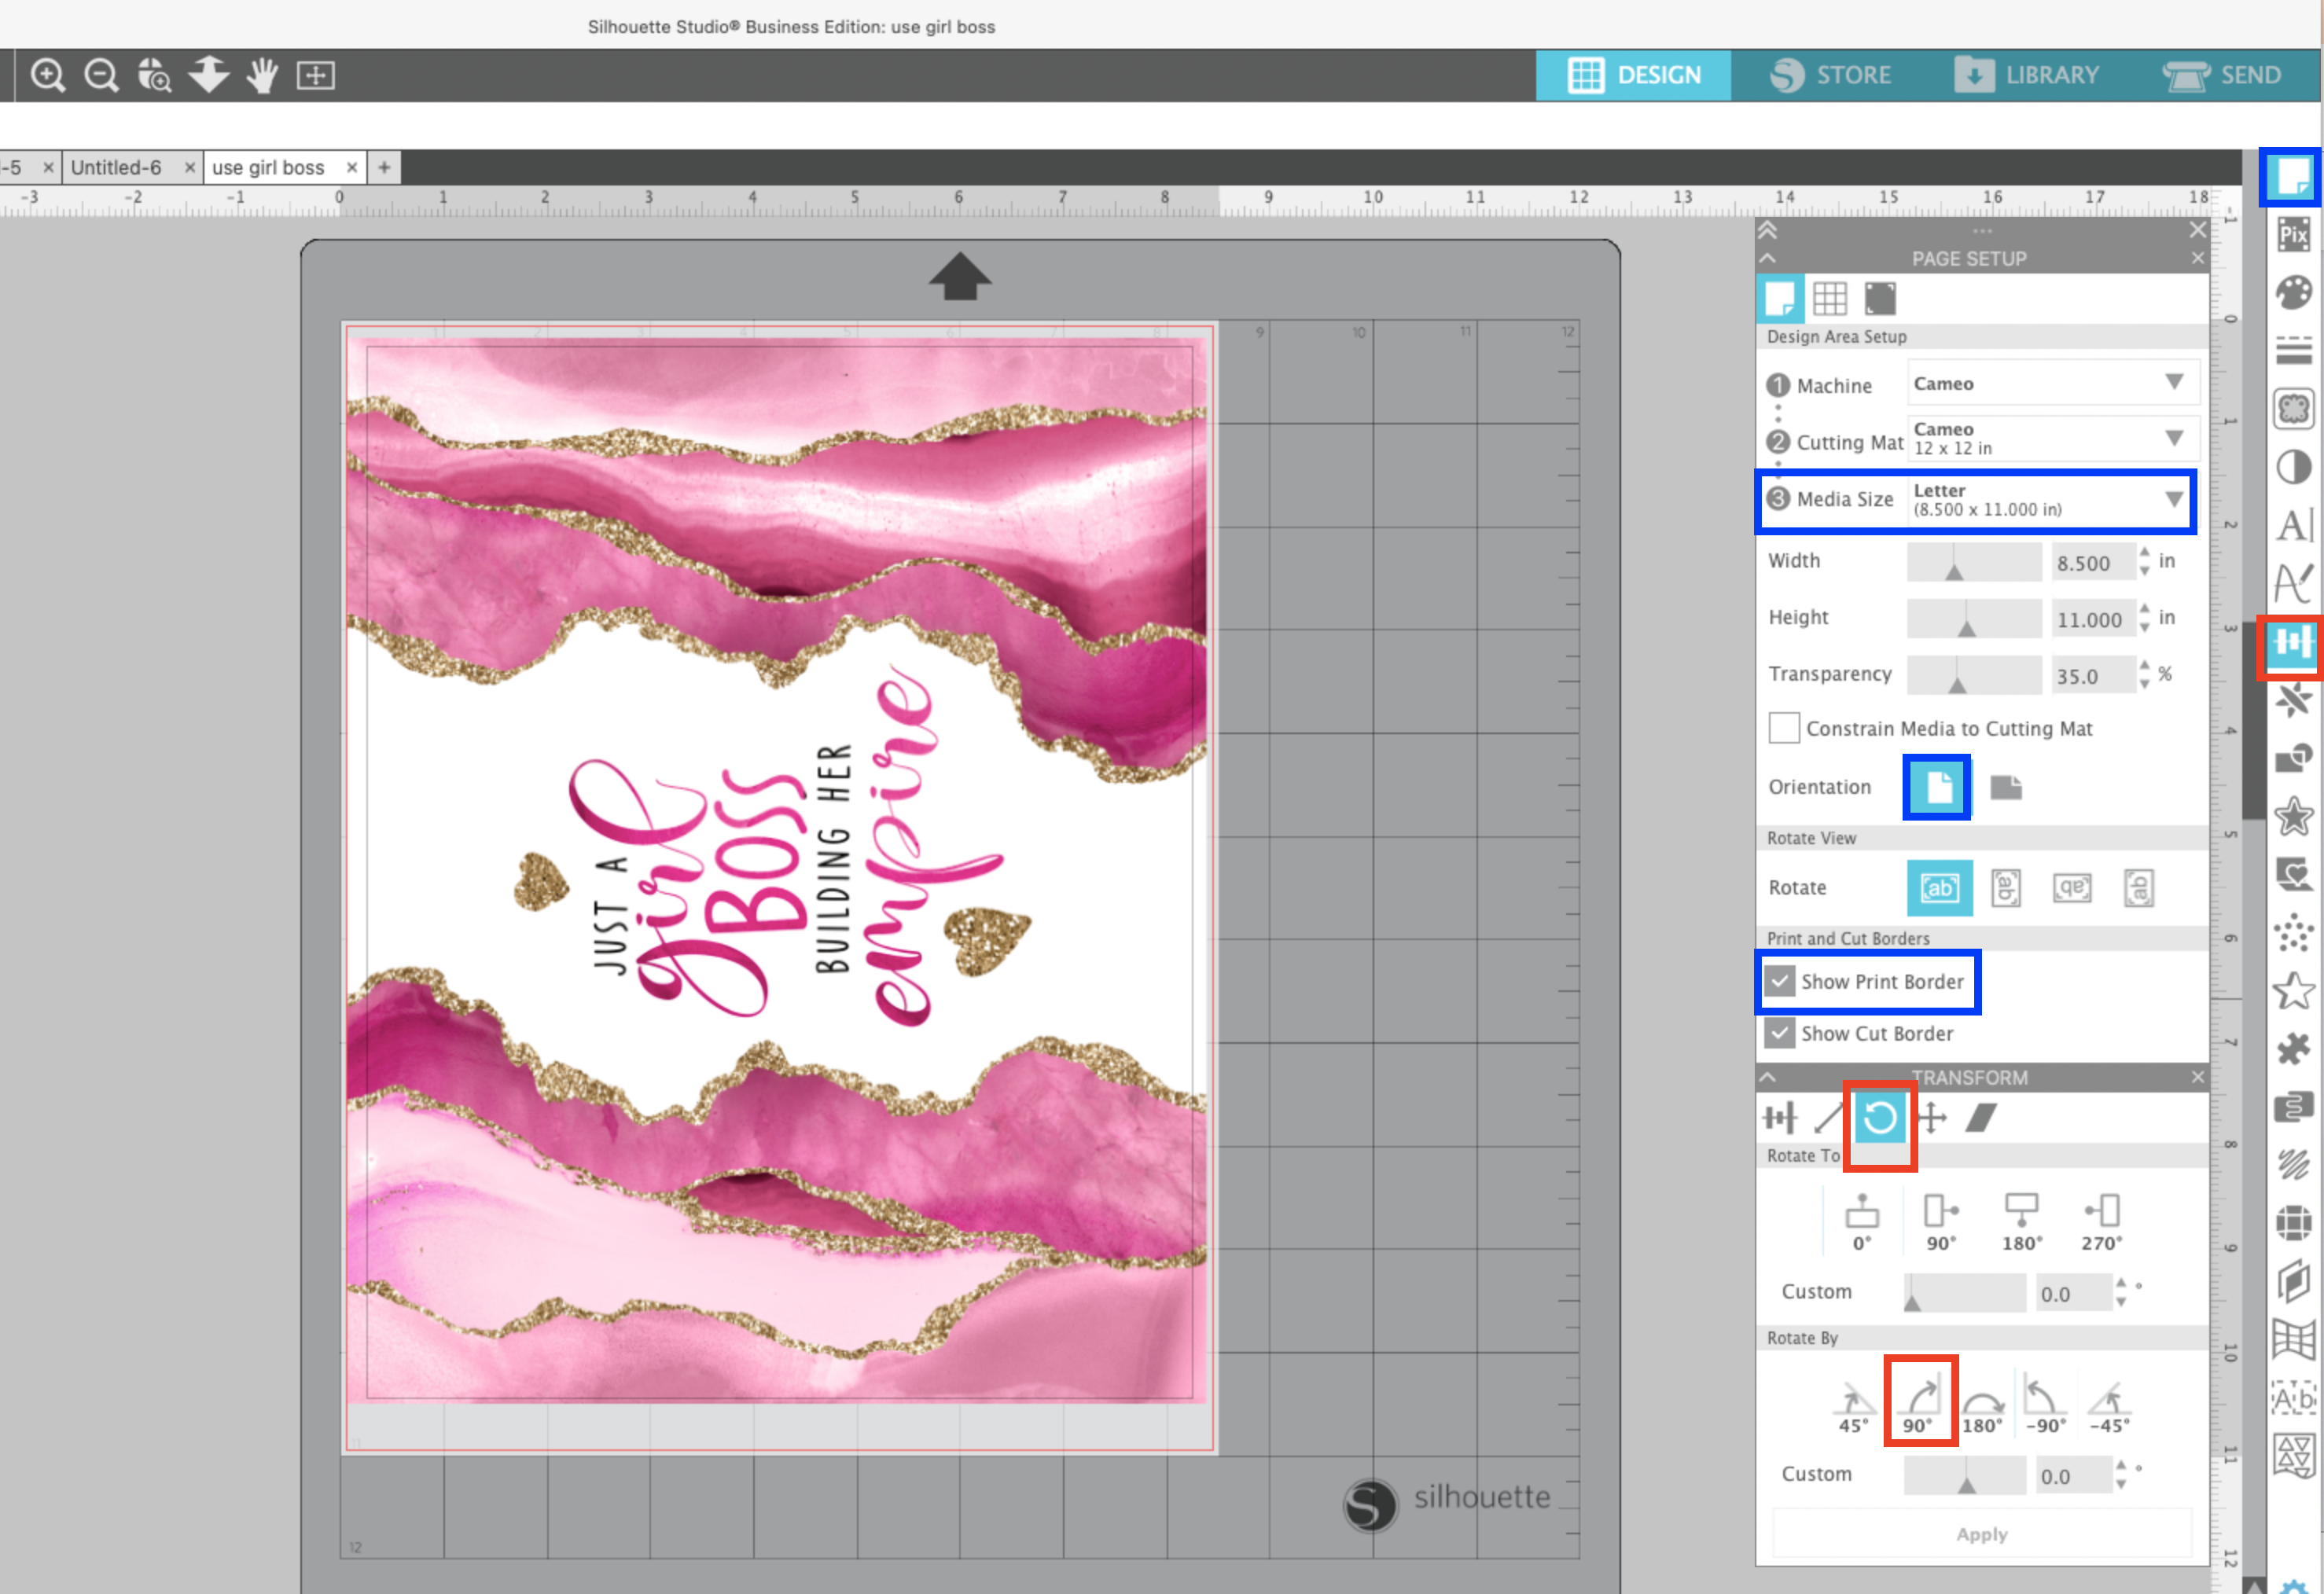2324x1594 pixels.
Task: Uncheck Show Cut Border
Action: (x=1780, y=1033)
